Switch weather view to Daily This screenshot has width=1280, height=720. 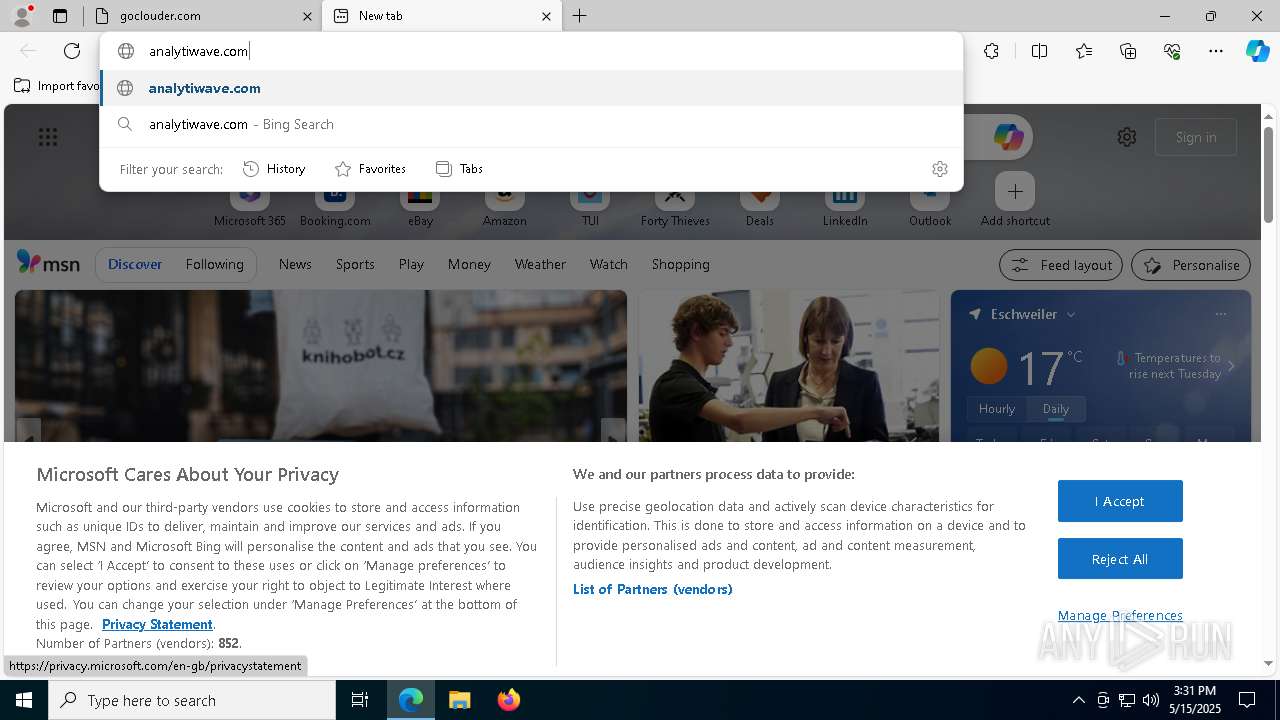click(x=1056, y=408)
